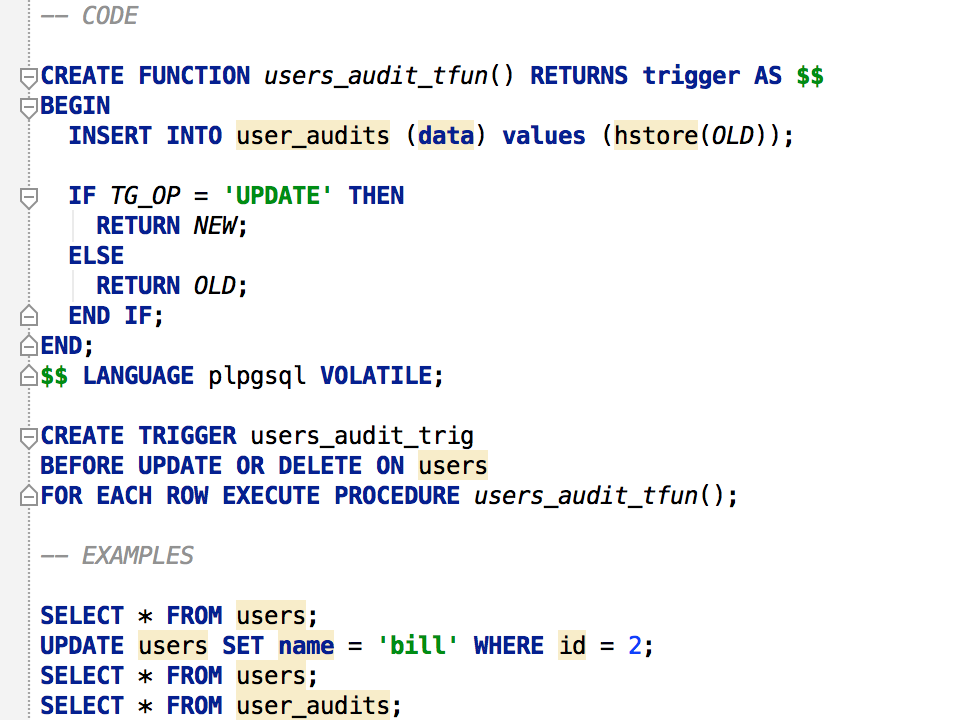The image size is (980, 720).
Task: Click the fold marker beside BEGIN
Action: pyautogui.click(x=28, y=106)
